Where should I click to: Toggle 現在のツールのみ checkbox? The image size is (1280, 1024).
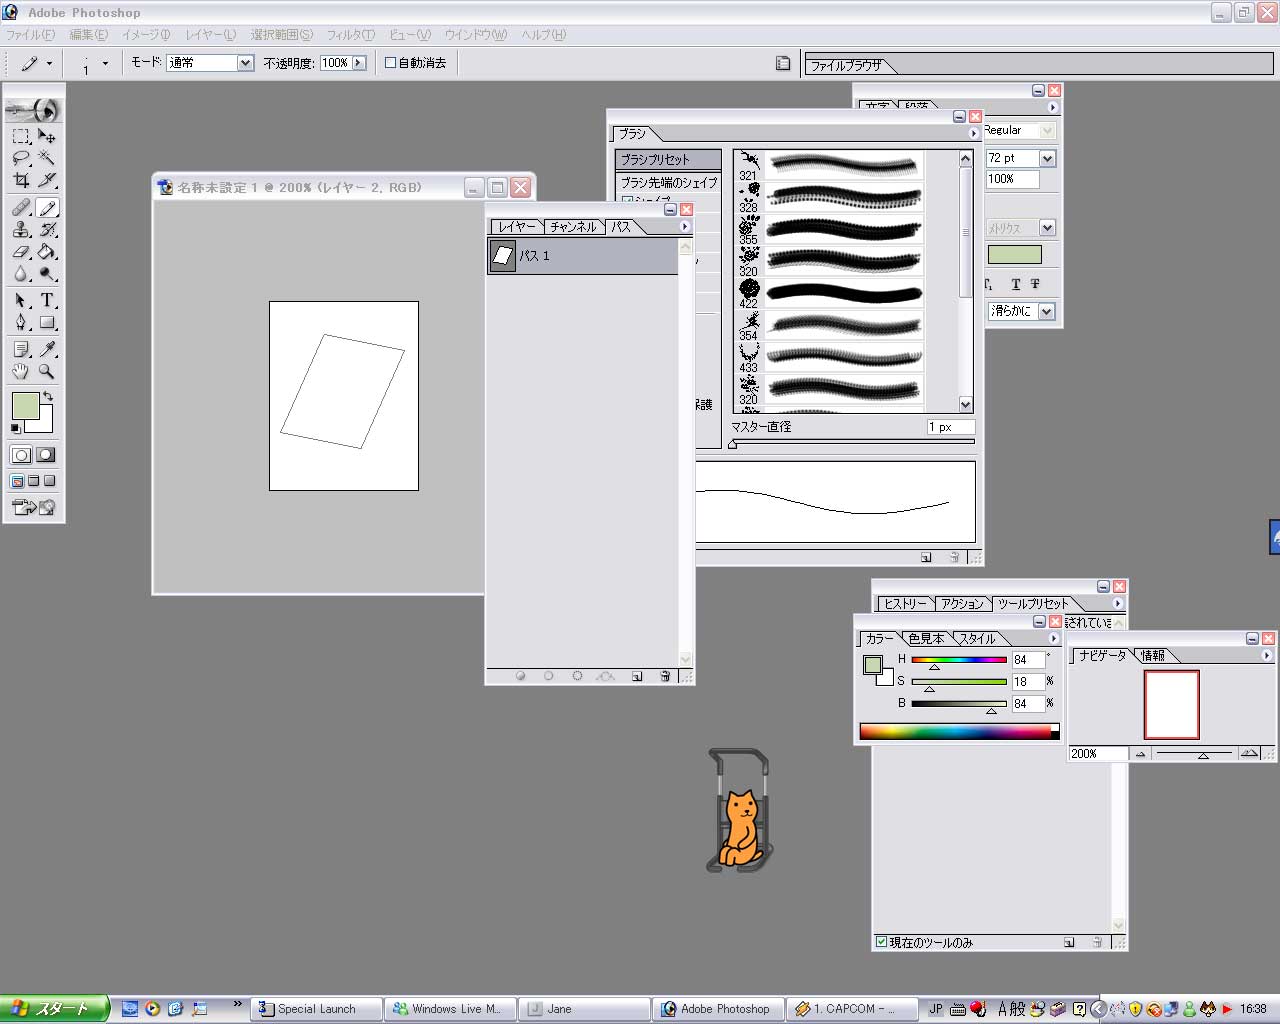(881, 941)
